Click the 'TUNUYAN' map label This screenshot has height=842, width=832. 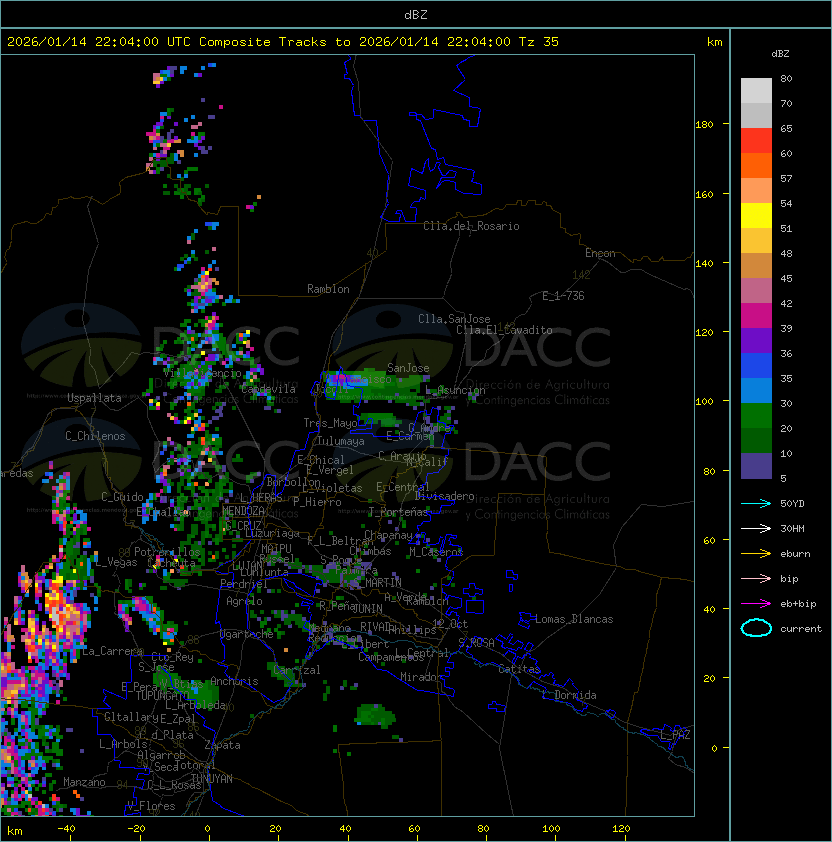[212, 779]
